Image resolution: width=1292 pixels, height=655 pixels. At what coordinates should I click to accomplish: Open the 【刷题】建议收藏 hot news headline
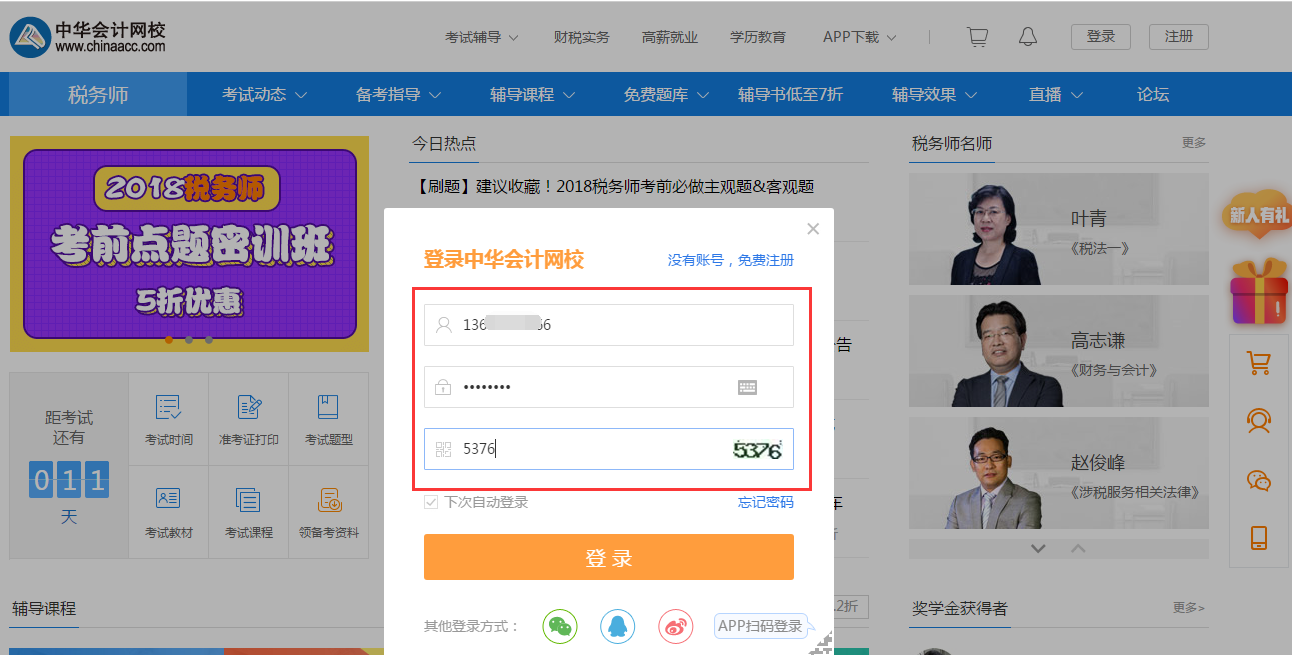(613, 186)
